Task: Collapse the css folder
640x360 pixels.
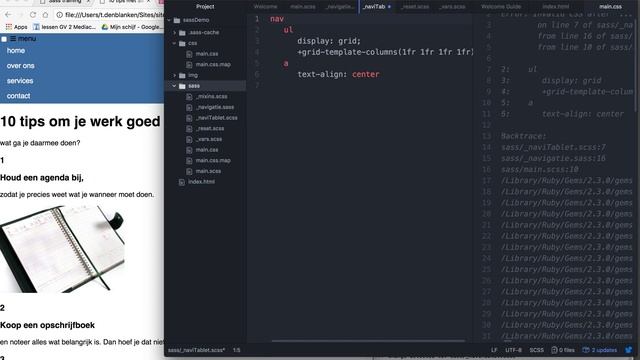Action: coord(175,43)
